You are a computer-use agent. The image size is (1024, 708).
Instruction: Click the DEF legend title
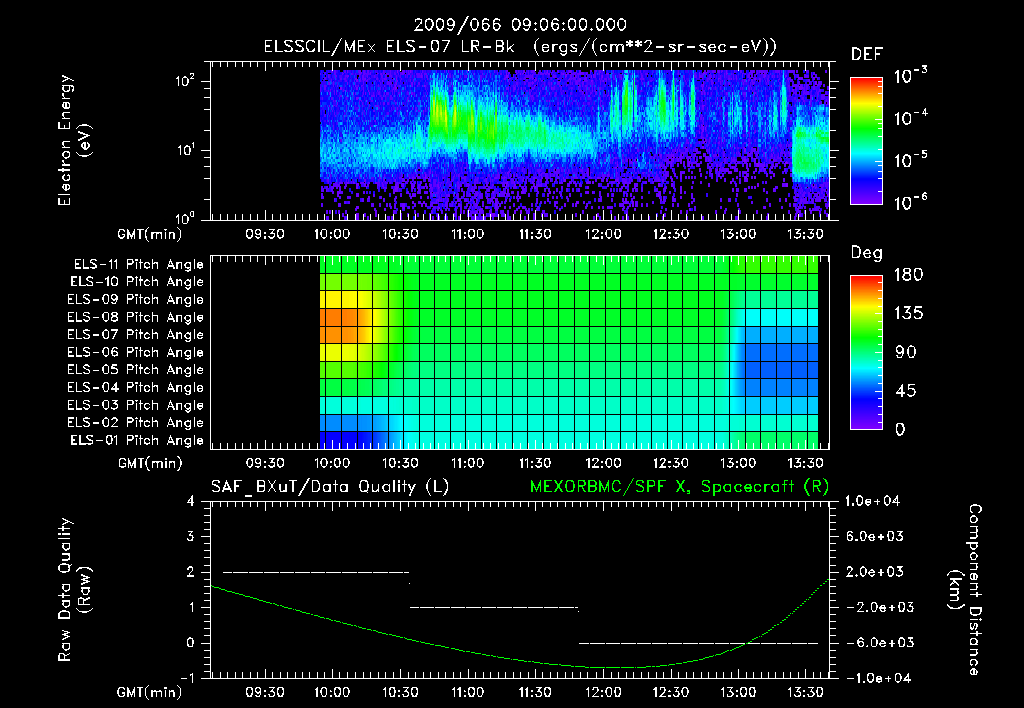coord(867,55)
